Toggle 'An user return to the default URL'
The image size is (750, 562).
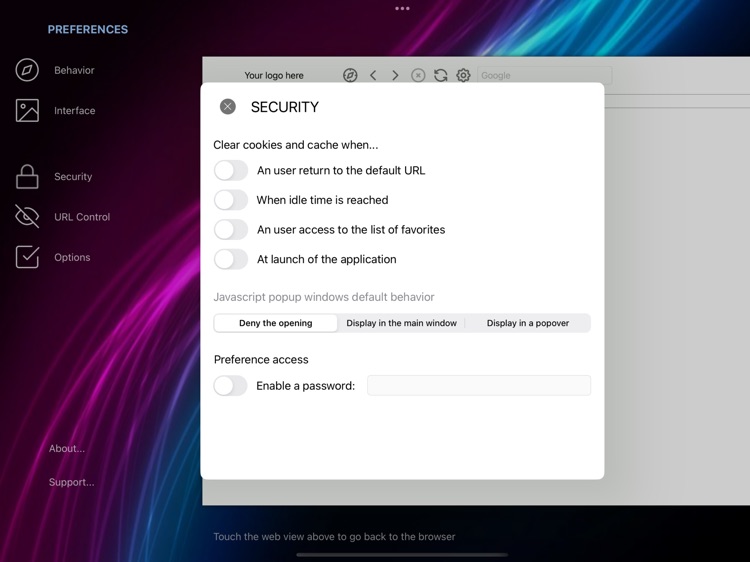(x=231, y=170)
